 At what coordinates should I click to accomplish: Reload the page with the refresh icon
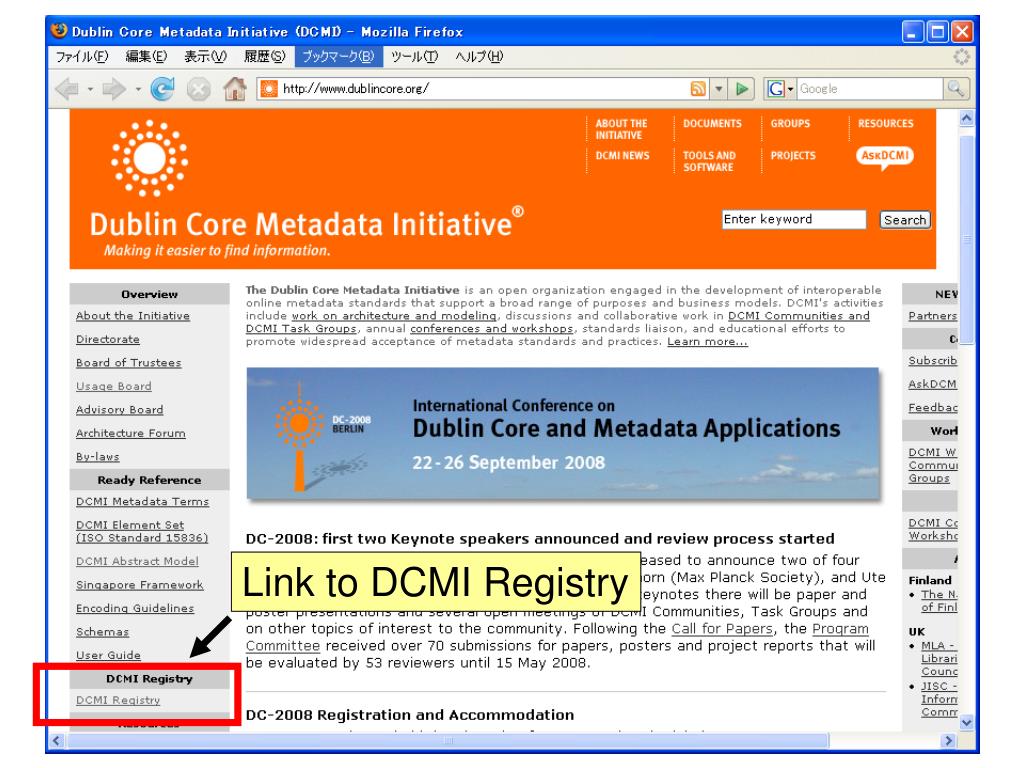coord(162,89)
